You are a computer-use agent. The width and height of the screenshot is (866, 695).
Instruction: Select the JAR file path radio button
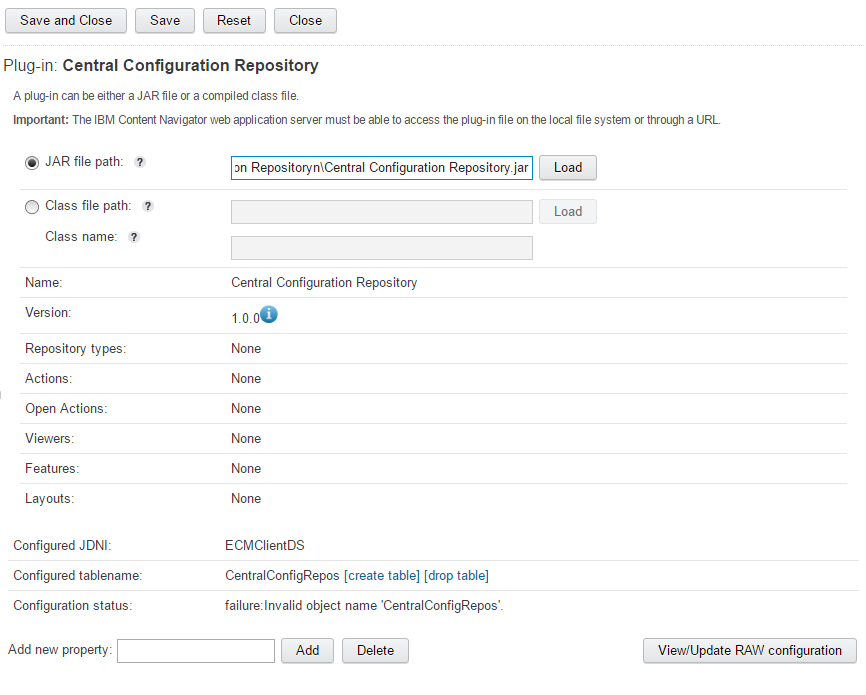click(32, 163)
